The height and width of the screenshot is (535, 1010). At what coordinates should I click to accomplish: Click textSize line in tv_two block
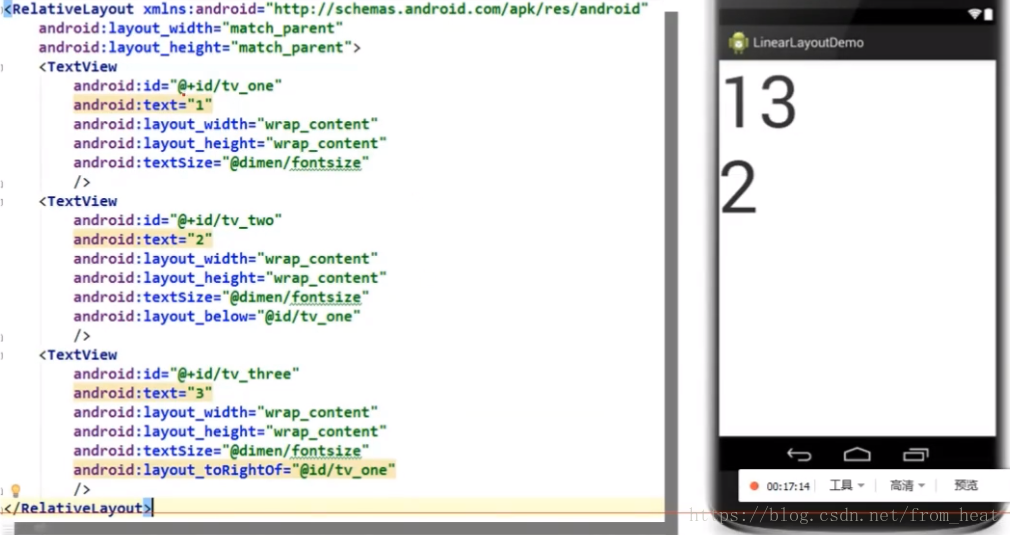click(221, 297)
